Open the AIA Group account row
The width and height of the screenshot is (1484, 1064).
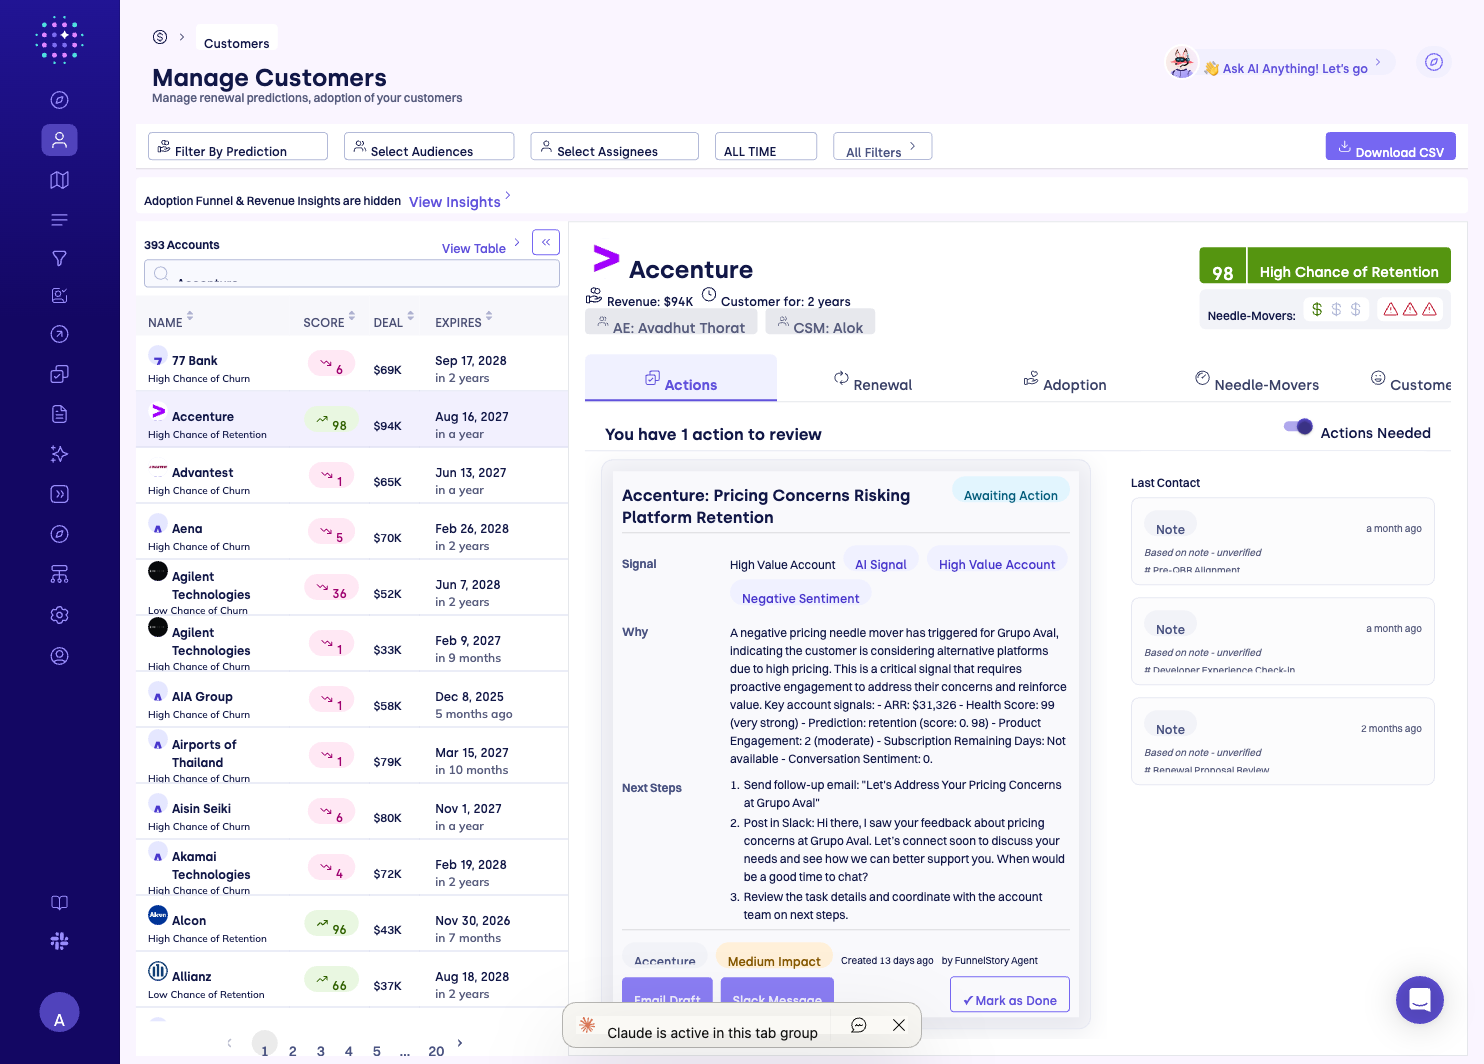tap(352, 699)
